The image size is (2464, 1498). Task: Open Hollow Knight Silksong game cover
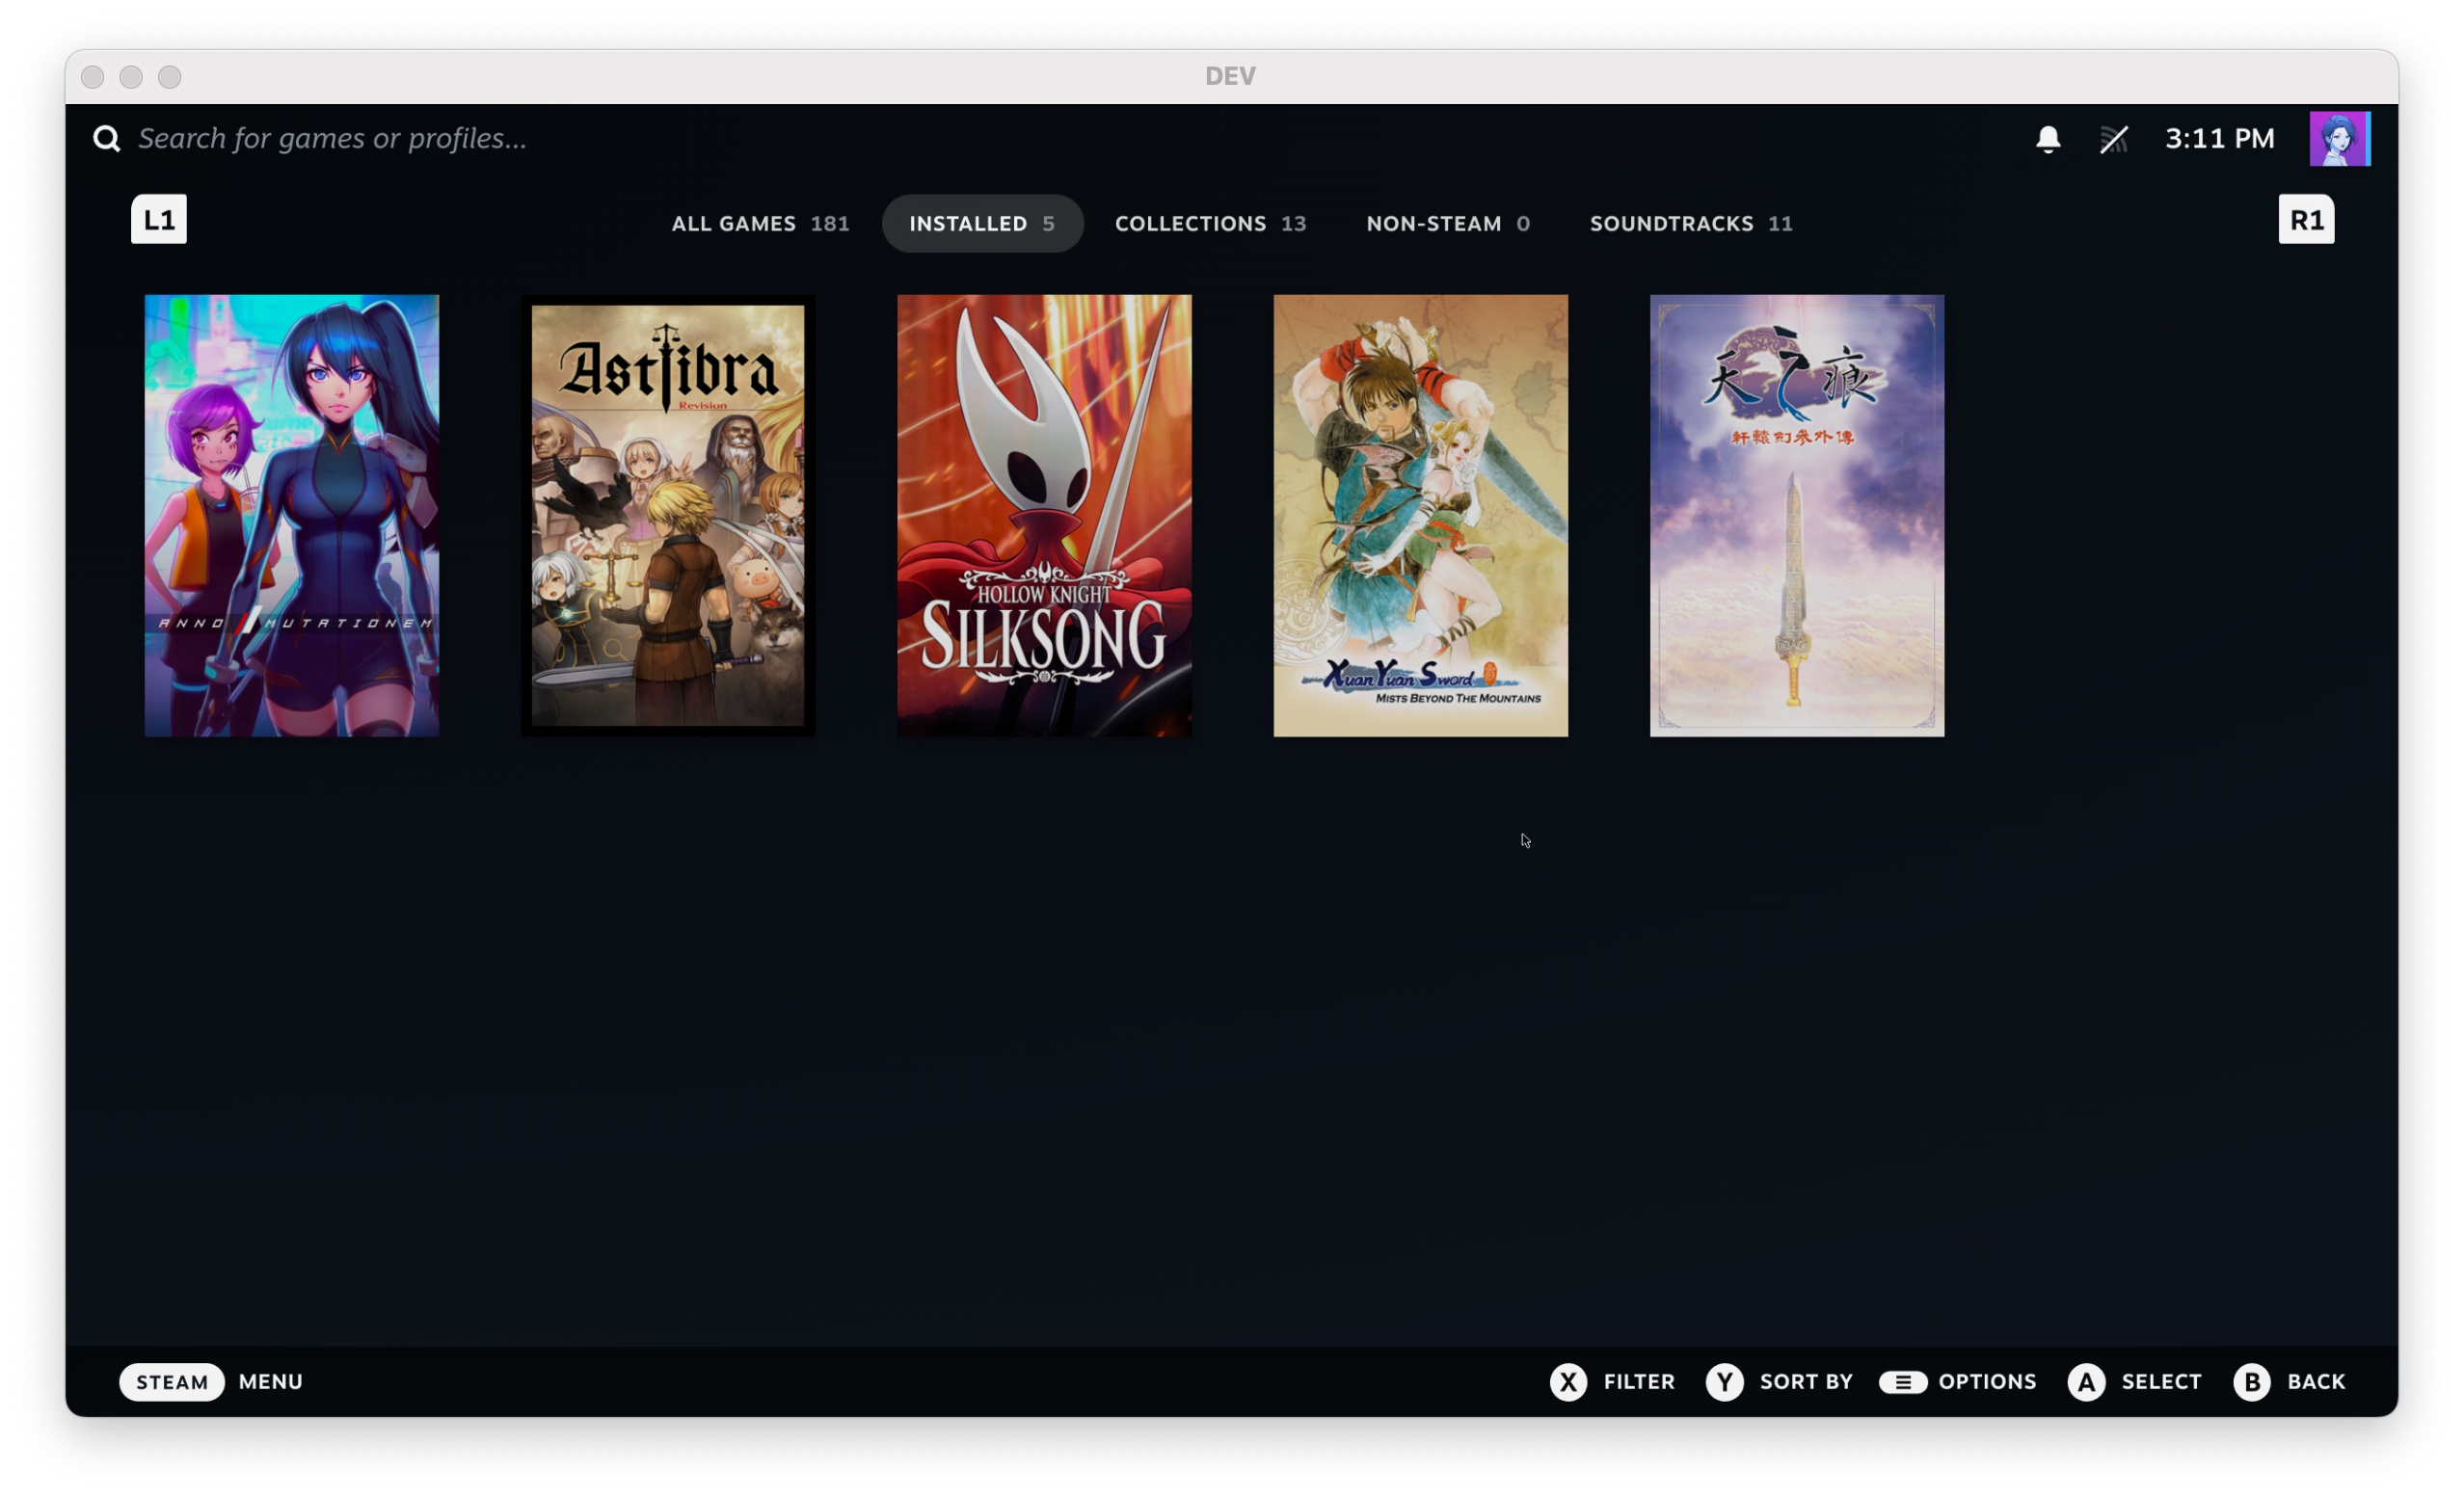click(1044, 515)
